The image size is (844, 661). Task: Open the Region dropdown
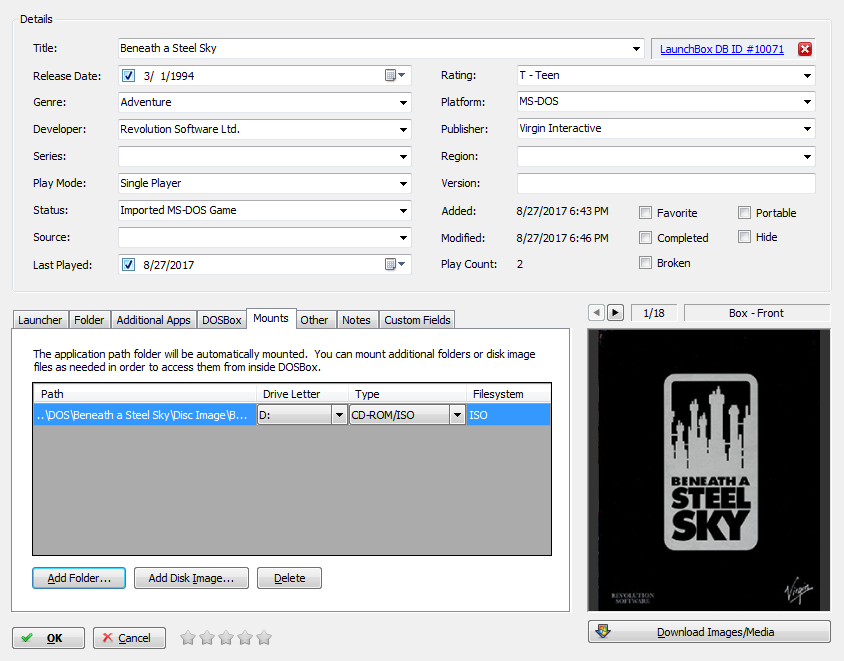coord(807,157)
